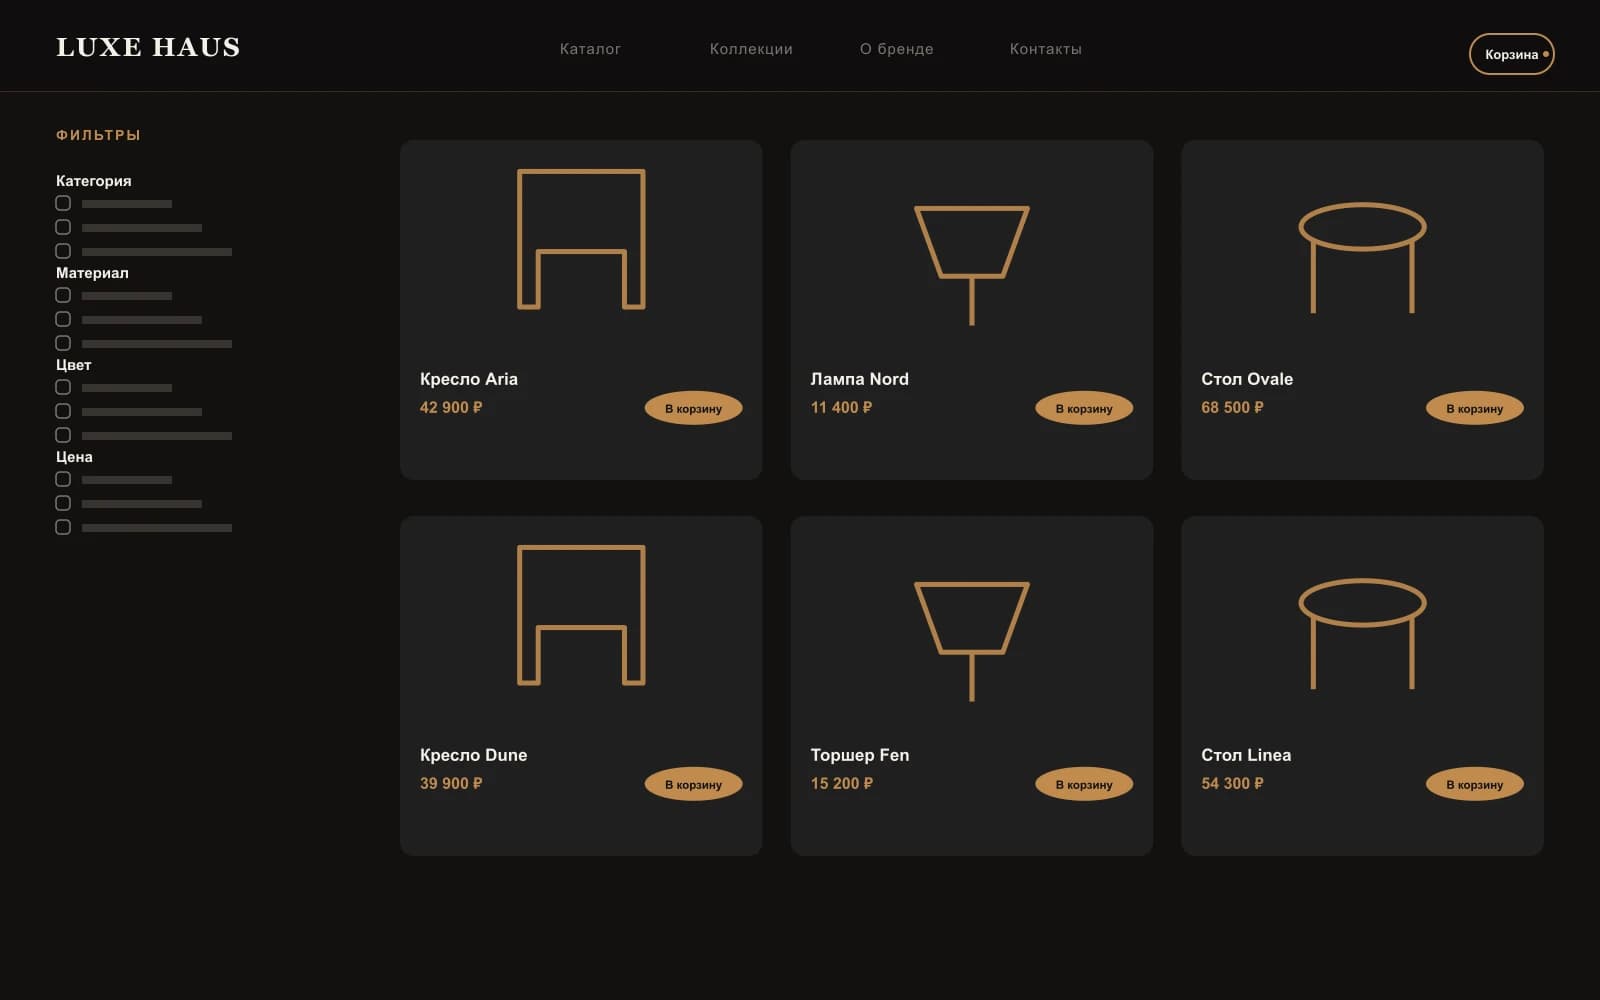Click the Торшер Fen product title

click(860, 755)
